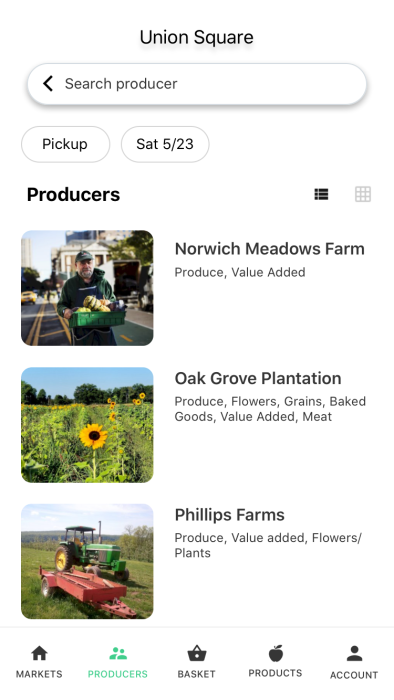The height and width of the screenshot is (700, 394).
Task: Select the Producers people icon
Action: point(118,654)
